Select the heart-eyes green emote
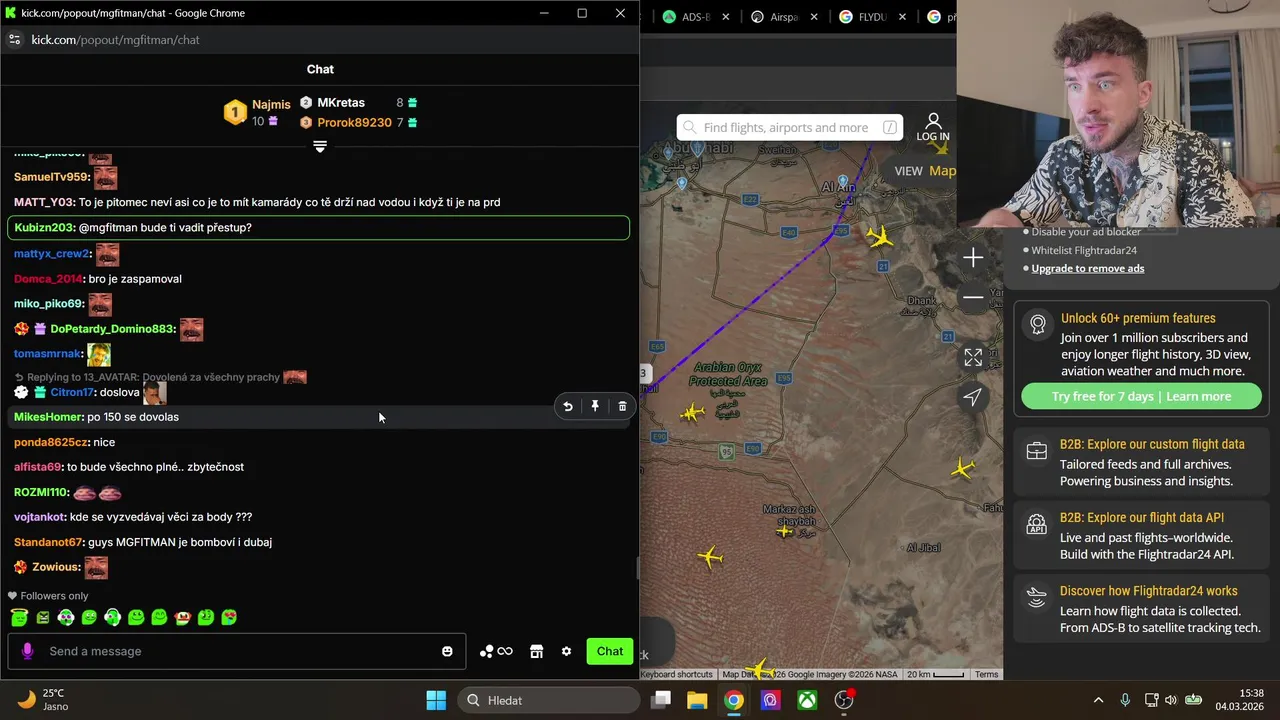The width and height of the screenshot is (1280, 720). 229,617
